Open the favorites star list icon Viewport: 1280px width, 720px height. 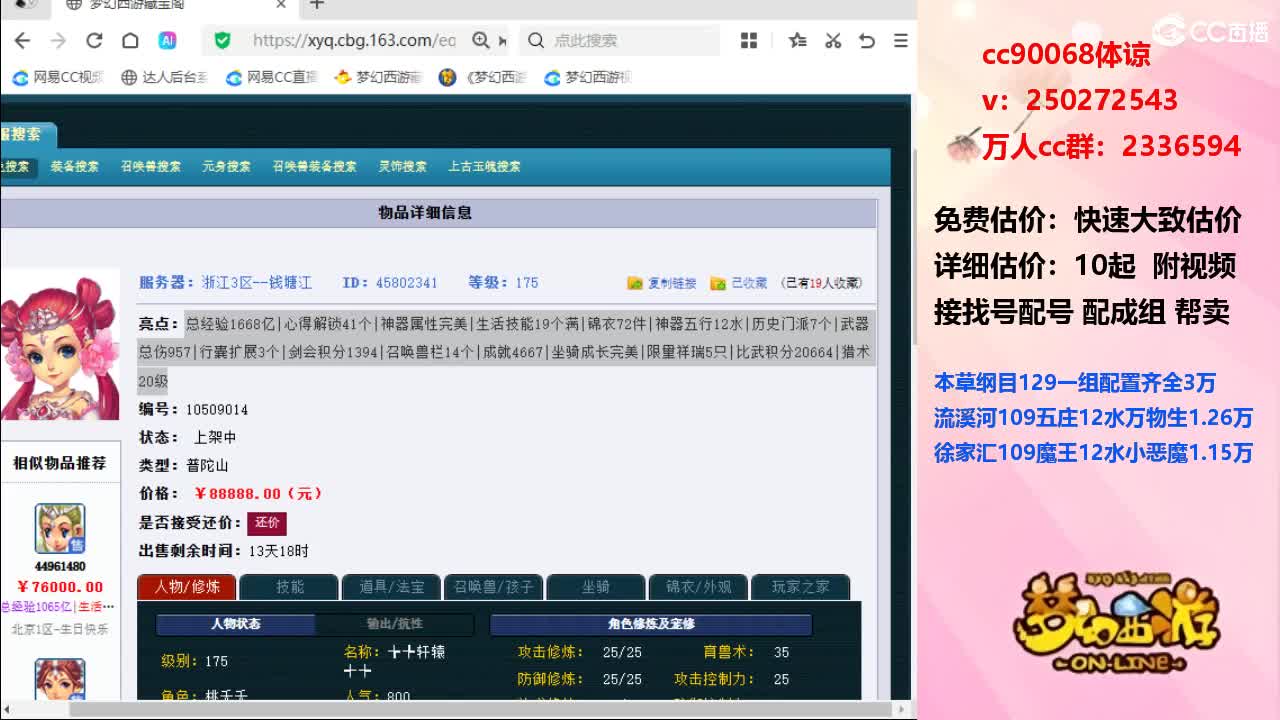point(797,40)
